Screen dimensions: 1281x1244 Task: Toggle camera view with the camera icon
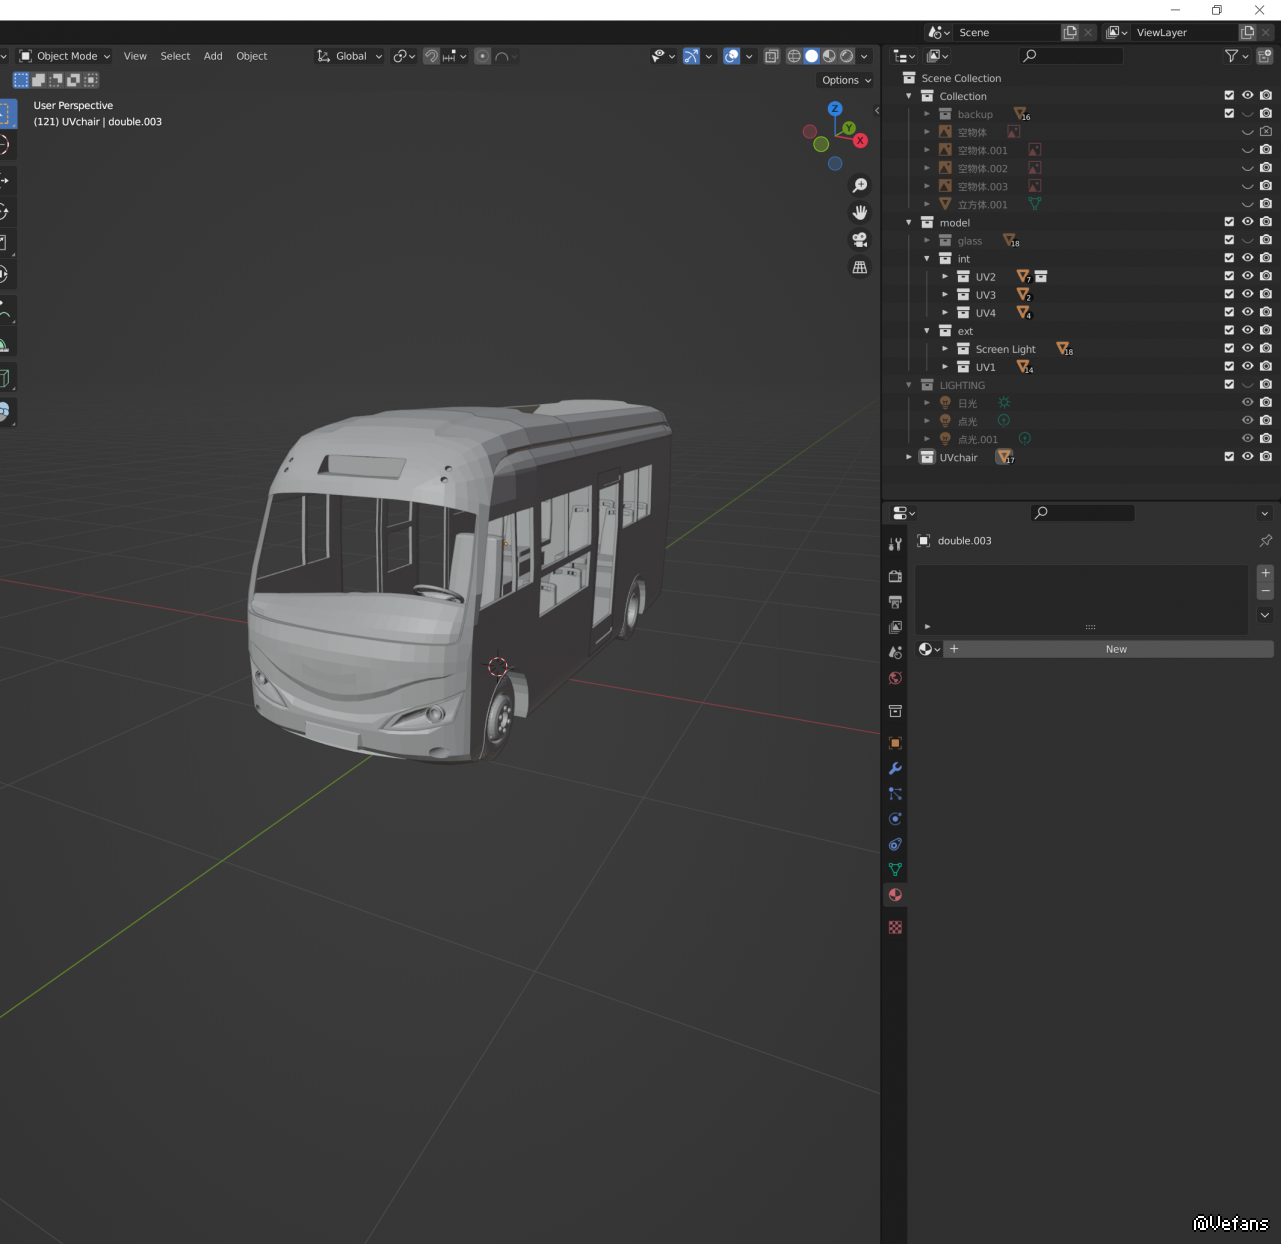[x=859, y=240]
